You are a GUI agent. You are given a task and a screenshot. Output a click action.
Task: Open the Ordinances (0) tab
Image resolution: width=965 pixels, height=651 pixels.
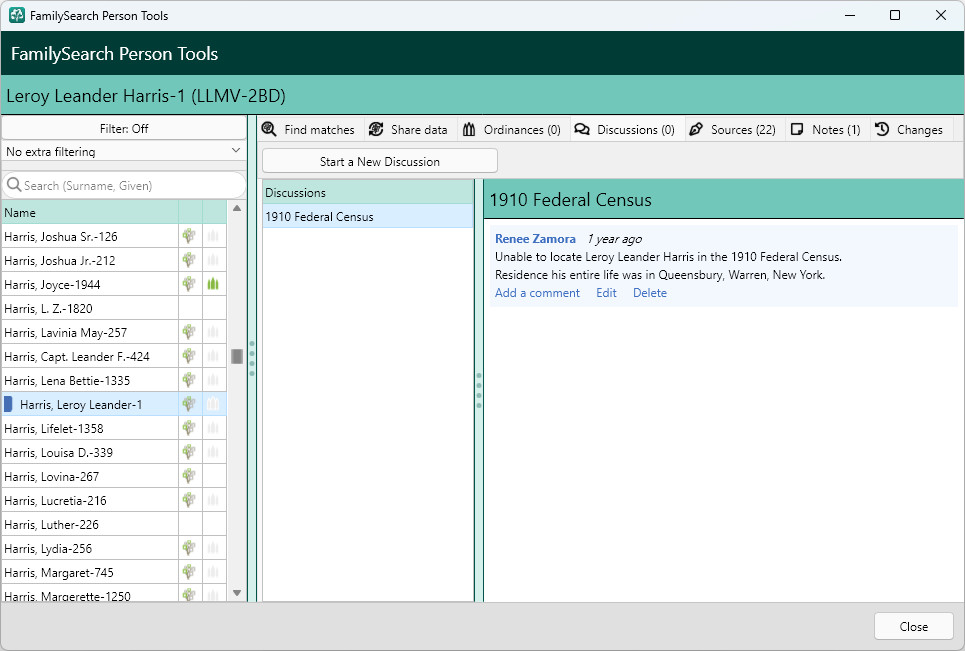coord(513,129)
